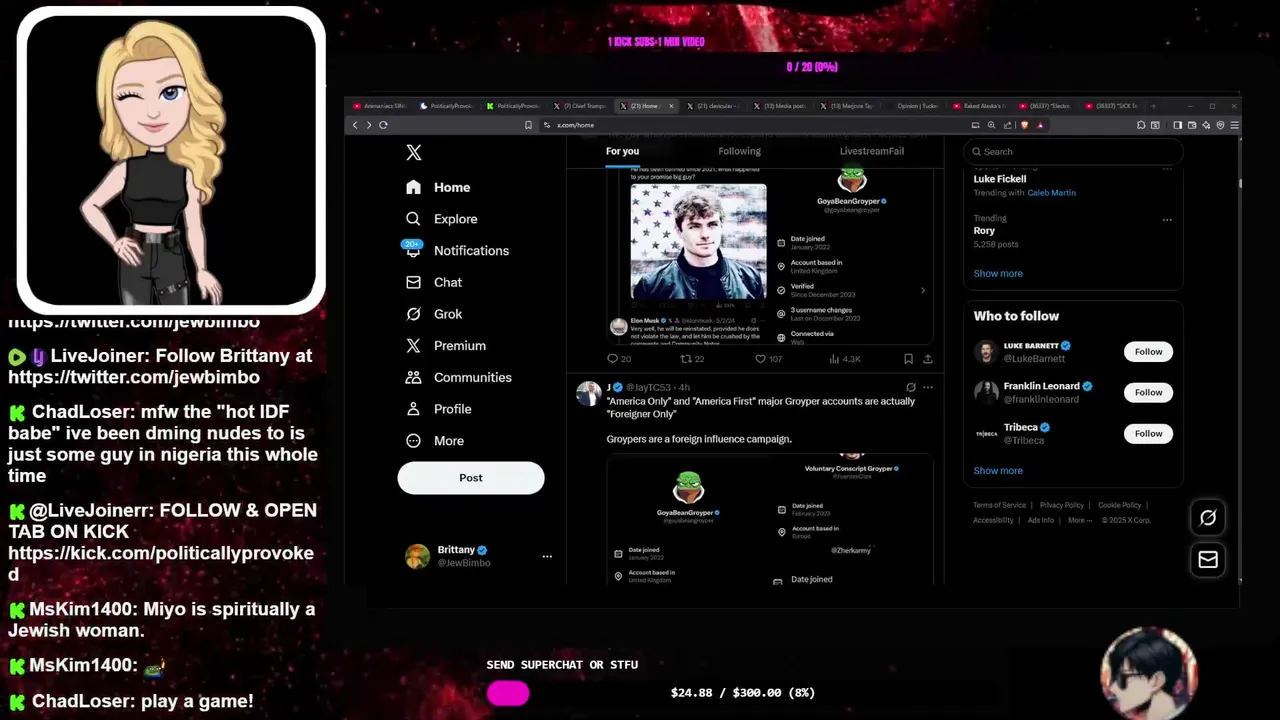Open Chat in the X sidebar
Screen dimensions: 1280x720
[x=434, y=282]
